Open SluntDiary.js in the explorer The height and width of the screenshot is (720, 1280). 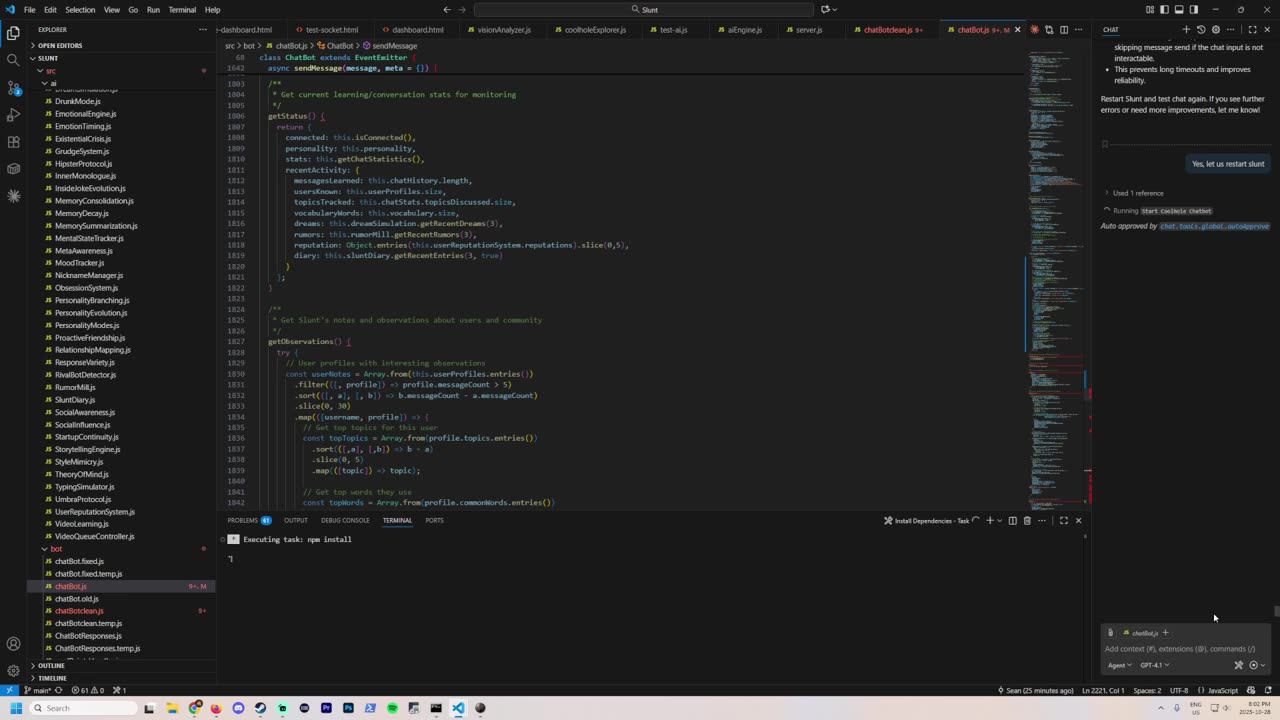pyautogui.click(x=75, y=400)
